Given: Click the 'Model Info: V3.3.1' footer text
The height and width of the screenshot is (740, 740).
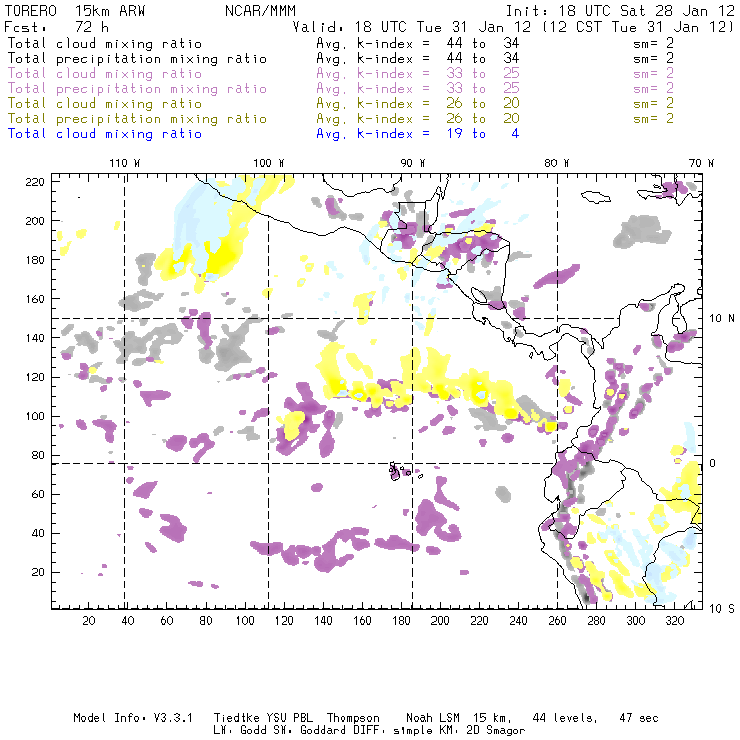Looking at the screenshot, I should point(133,718).
